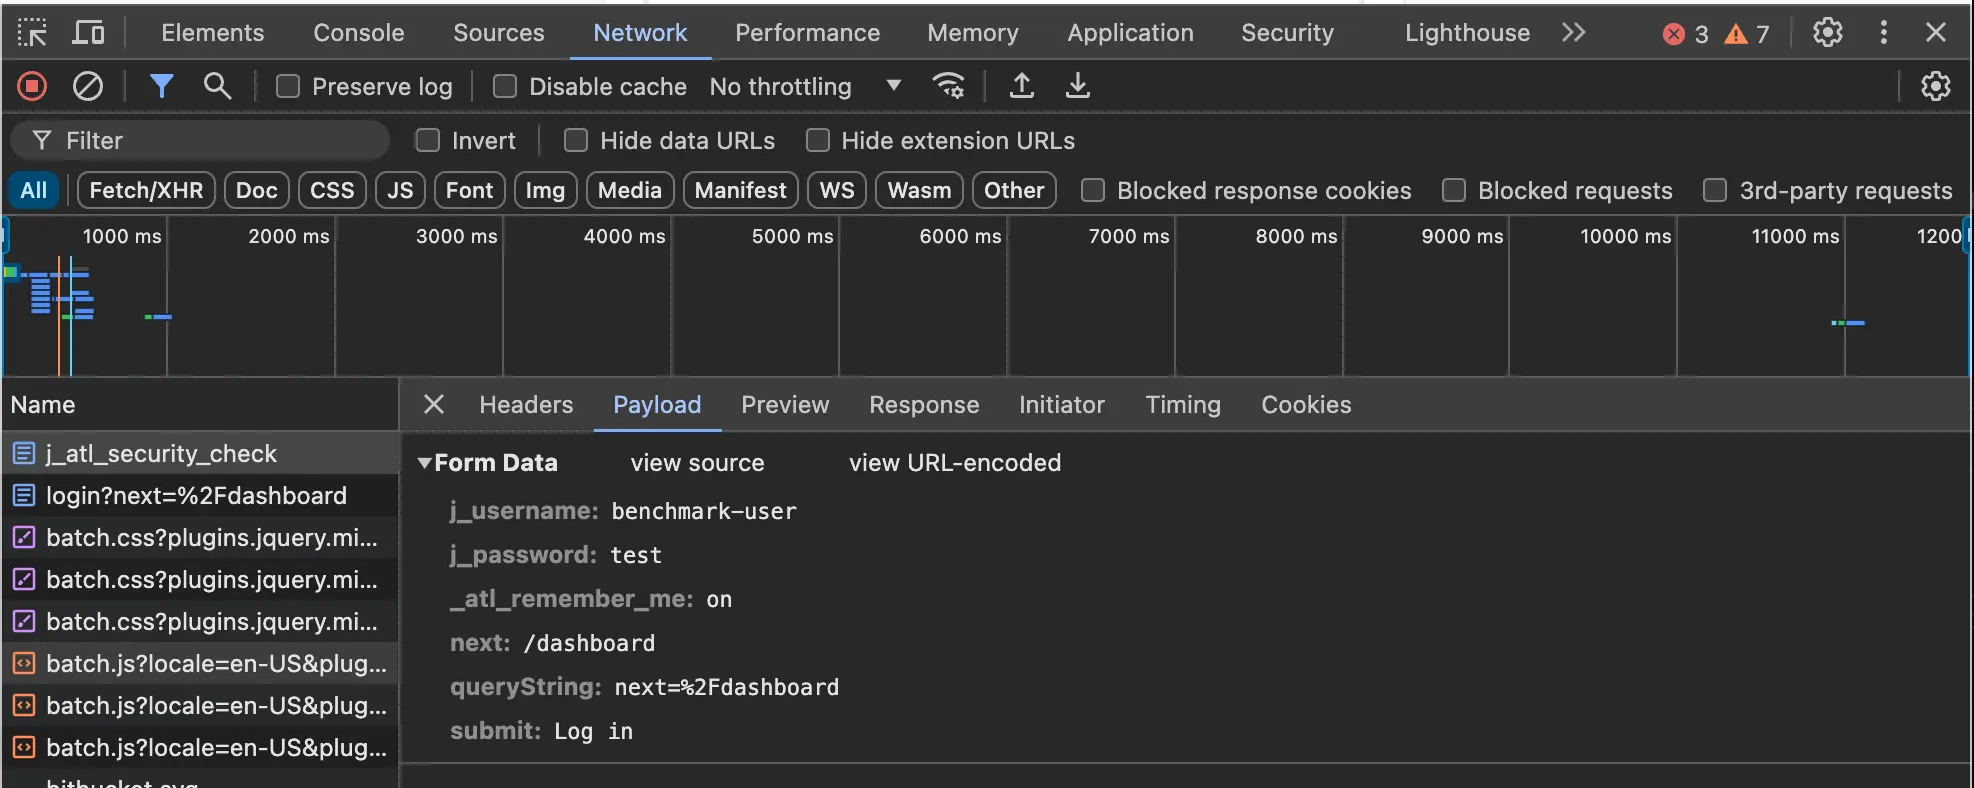The height and width of the screenshot is (788, 1974).
Task: Click into the Filter text field
Action: pos(200,141)
